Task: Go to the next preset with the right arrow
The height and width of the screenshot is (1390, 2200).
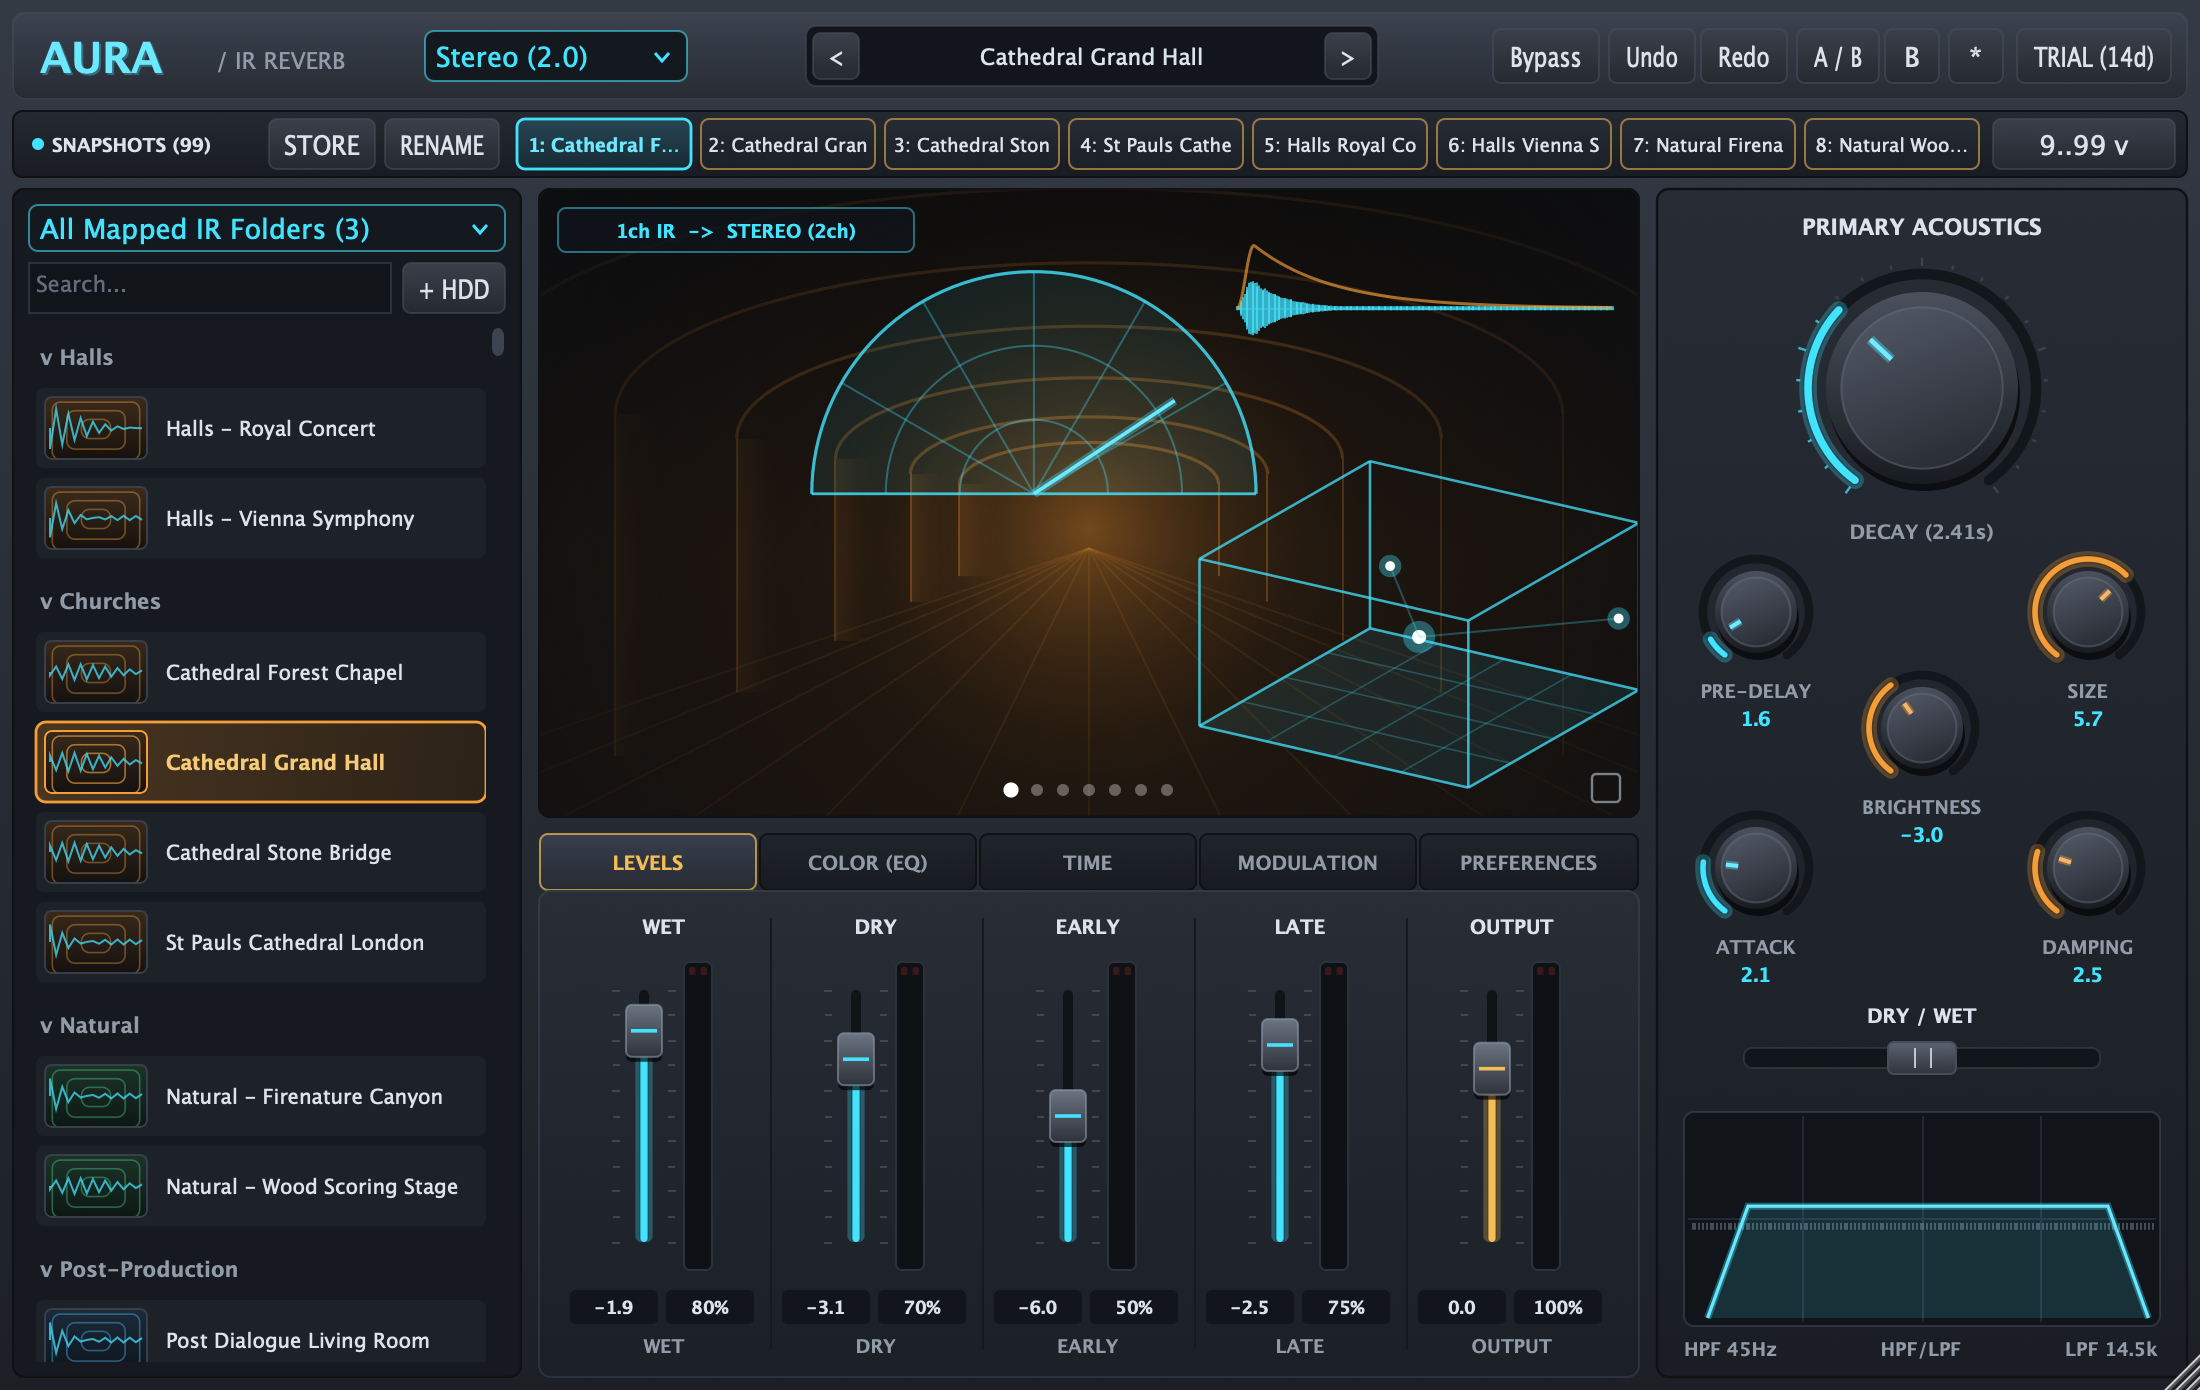Action: [1347, 58]
